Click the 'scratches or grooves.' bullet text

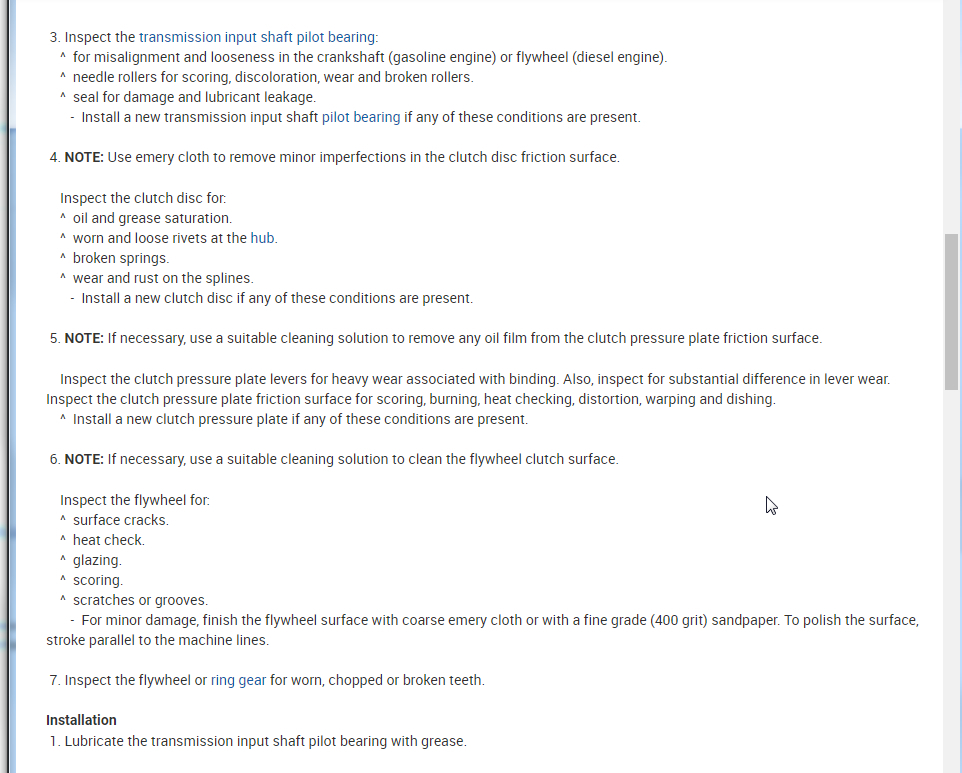[140, 600]
